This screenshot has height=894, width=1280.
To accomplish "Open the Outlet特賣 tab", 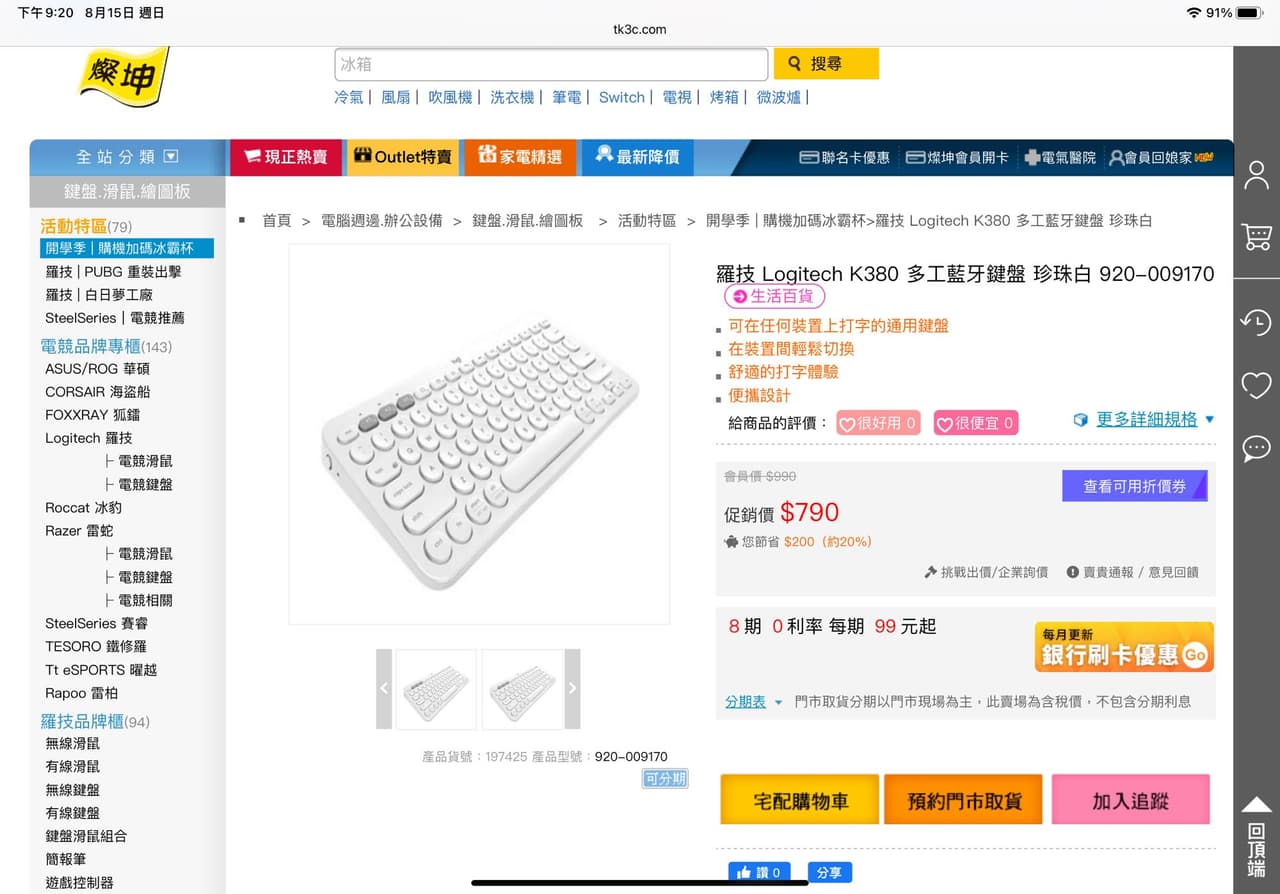I will (403, 157).
